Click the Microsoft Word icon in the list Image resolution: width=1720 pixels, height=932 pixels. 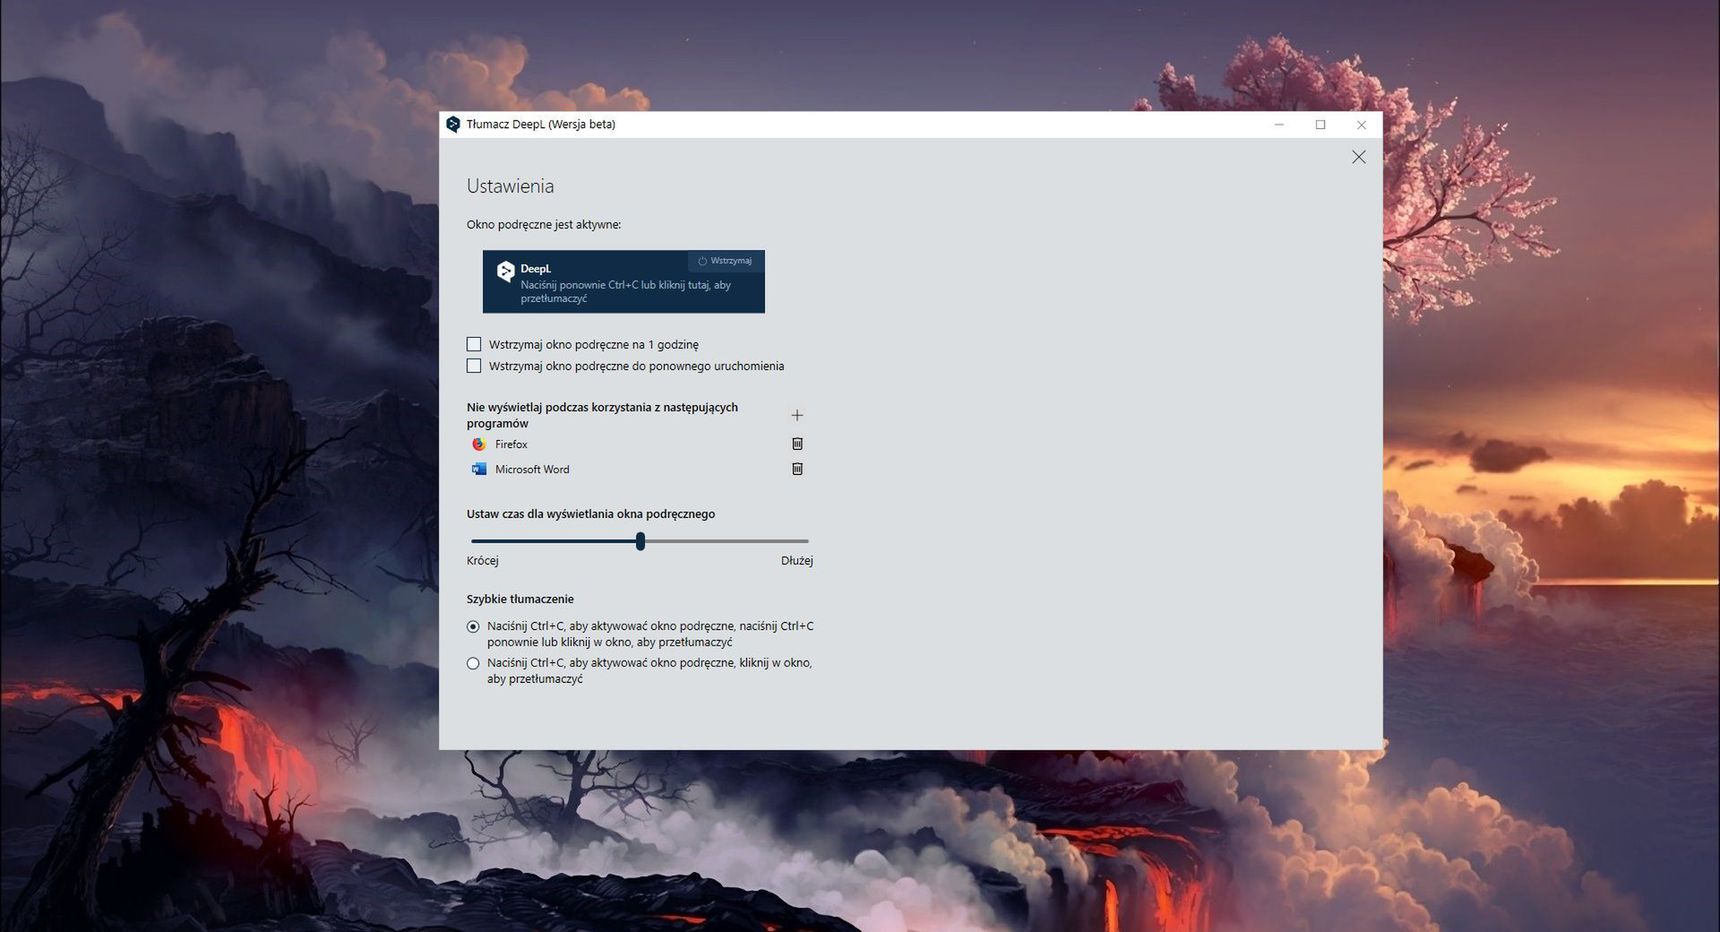479,469
